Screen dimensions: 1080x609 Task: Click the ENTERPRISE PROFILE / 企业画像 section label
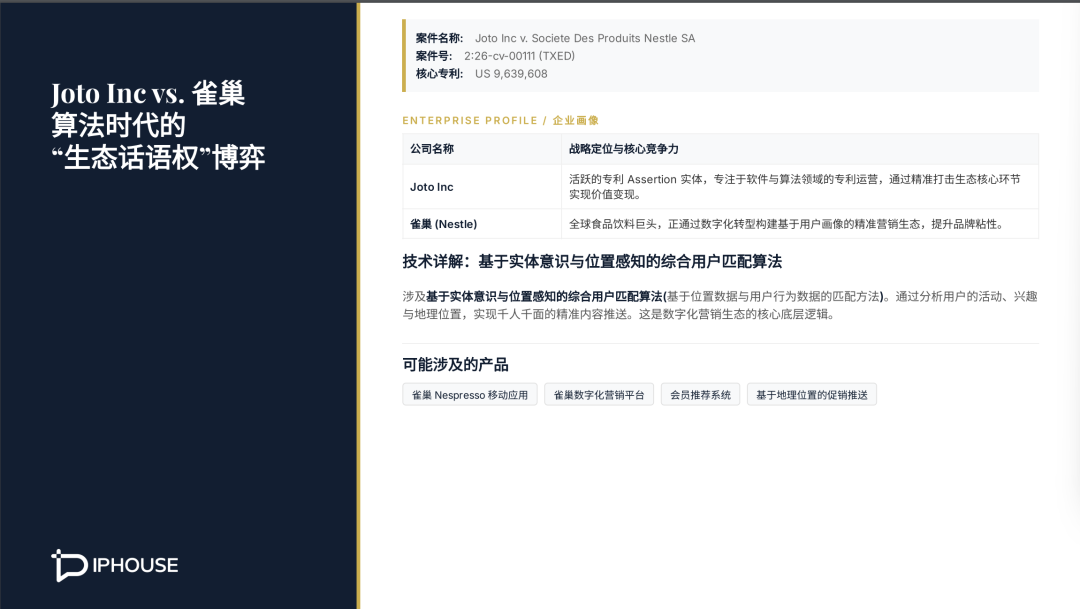pyautogui.click(x=500, y=120)
